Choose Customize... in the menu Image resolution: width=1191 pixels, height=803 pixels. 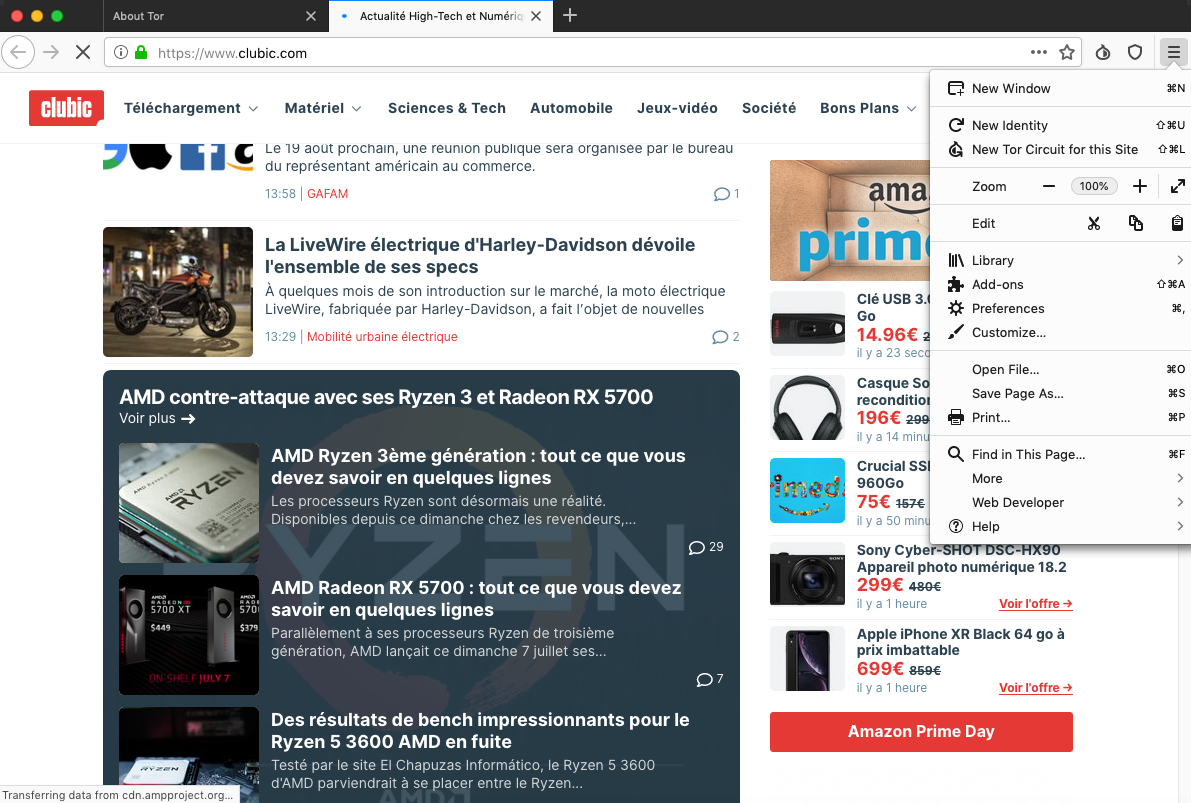[x=1060, y=333]
